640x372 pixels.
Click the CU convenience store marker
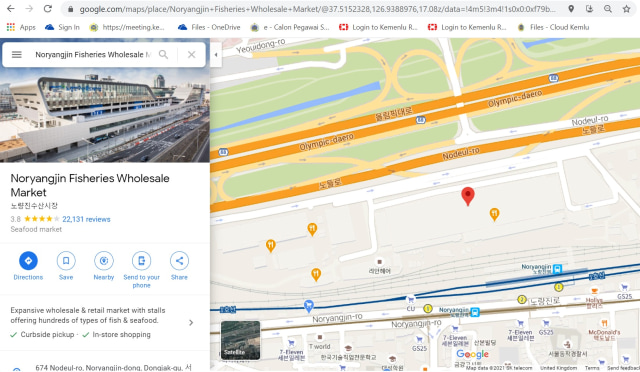click(x=411, y=300)
